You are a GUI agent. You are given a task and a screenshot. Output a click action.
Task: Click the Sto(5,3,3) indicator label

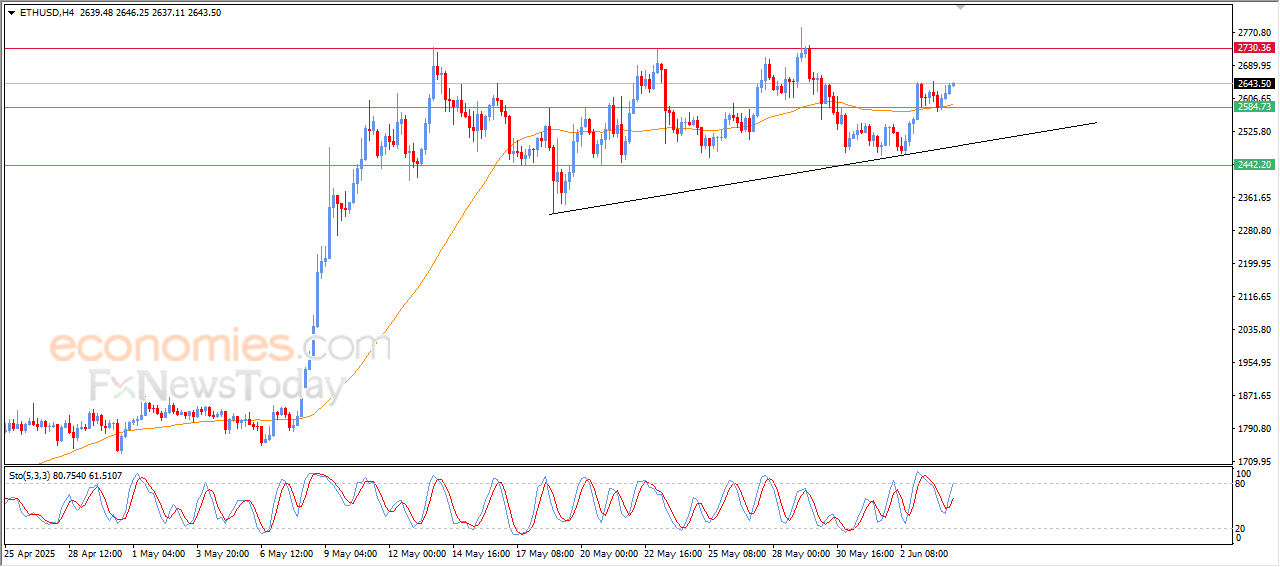click(32, 475)
